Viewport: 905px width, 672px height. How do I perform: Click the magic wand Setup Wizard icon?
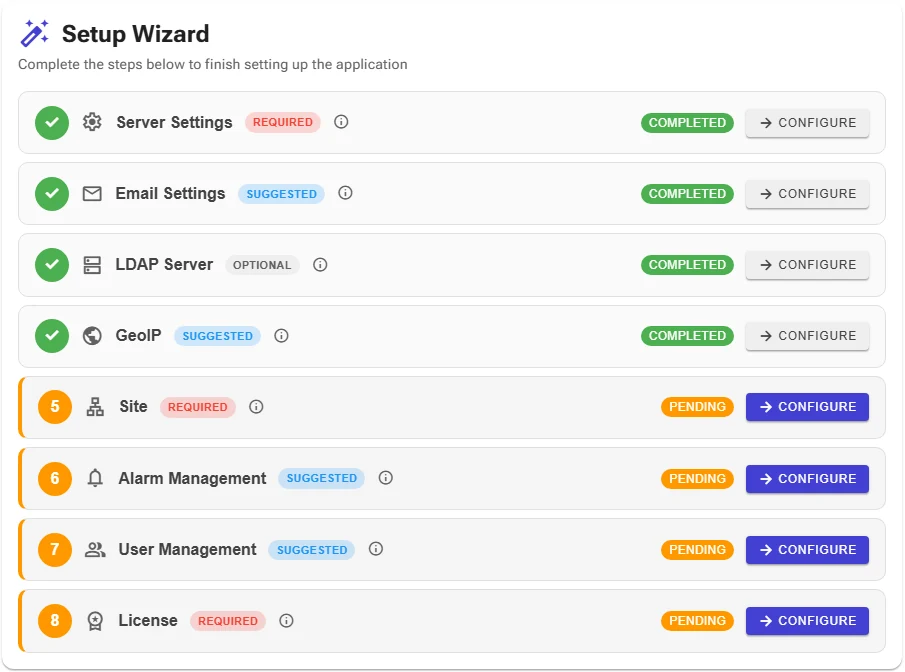pyautogui.click(x=35, y=33)
